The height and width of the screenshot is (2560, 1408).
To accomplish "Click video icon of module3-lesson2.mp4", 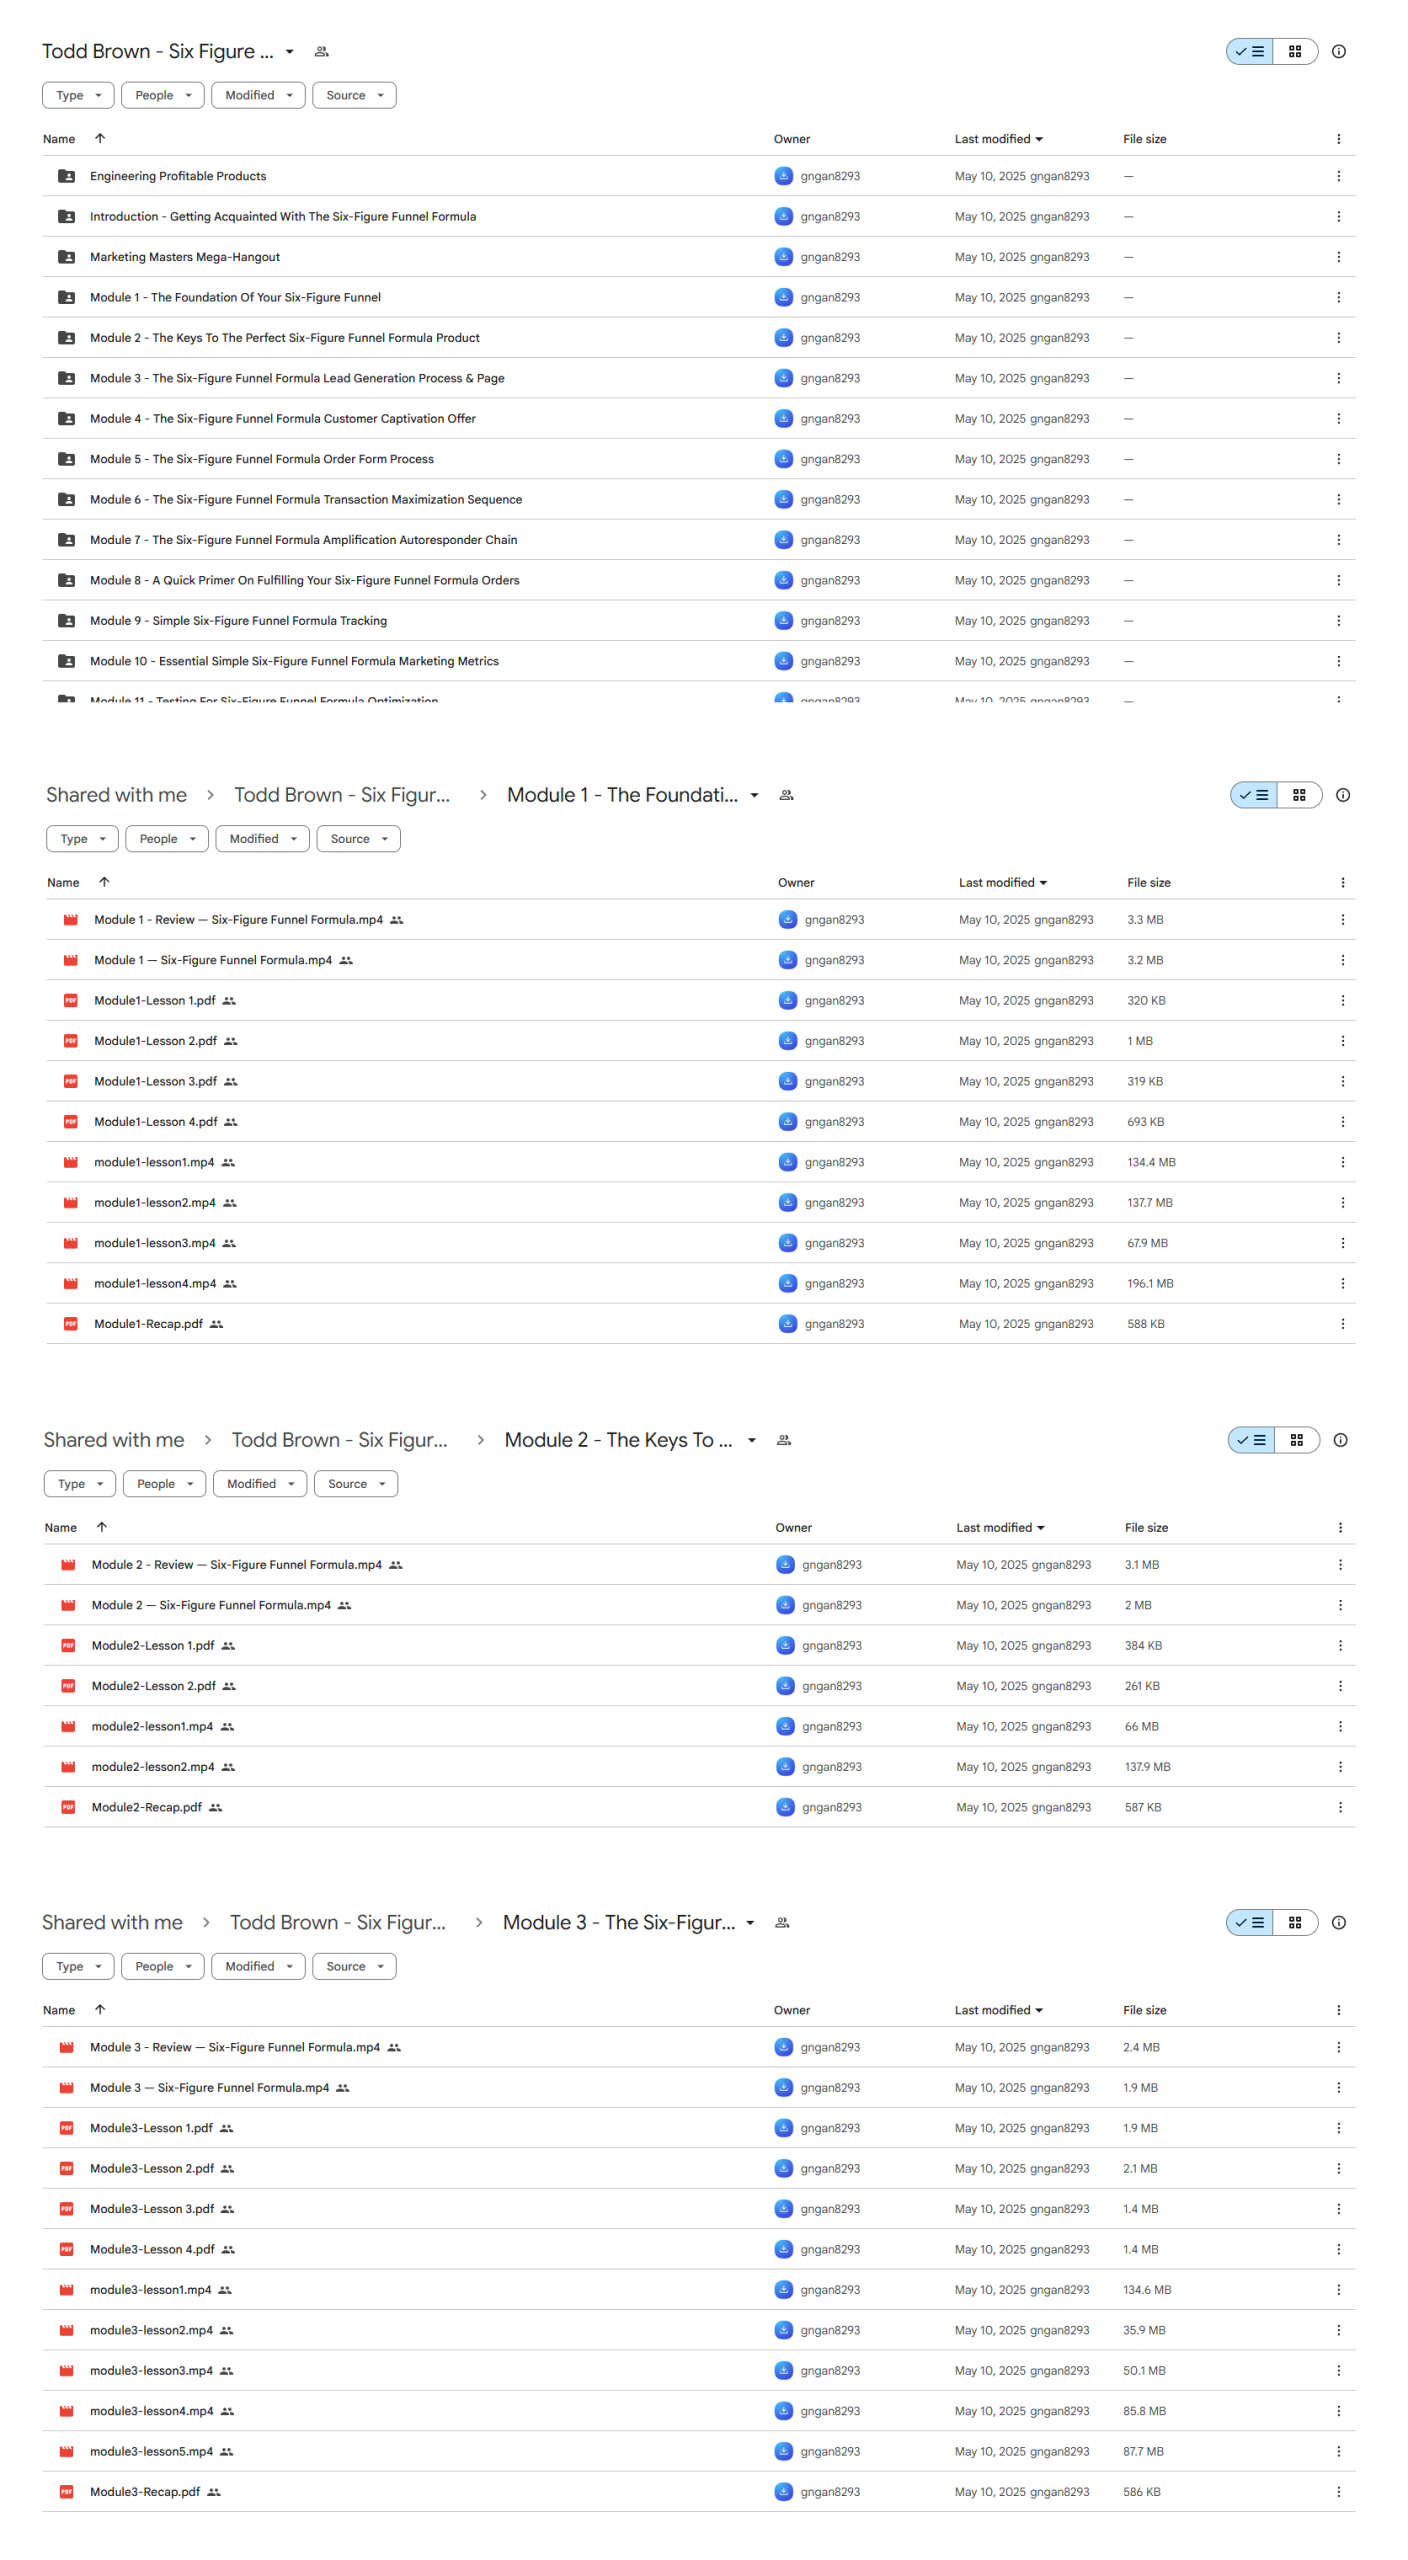I will pyautogui.click(x=66, y=2330).
